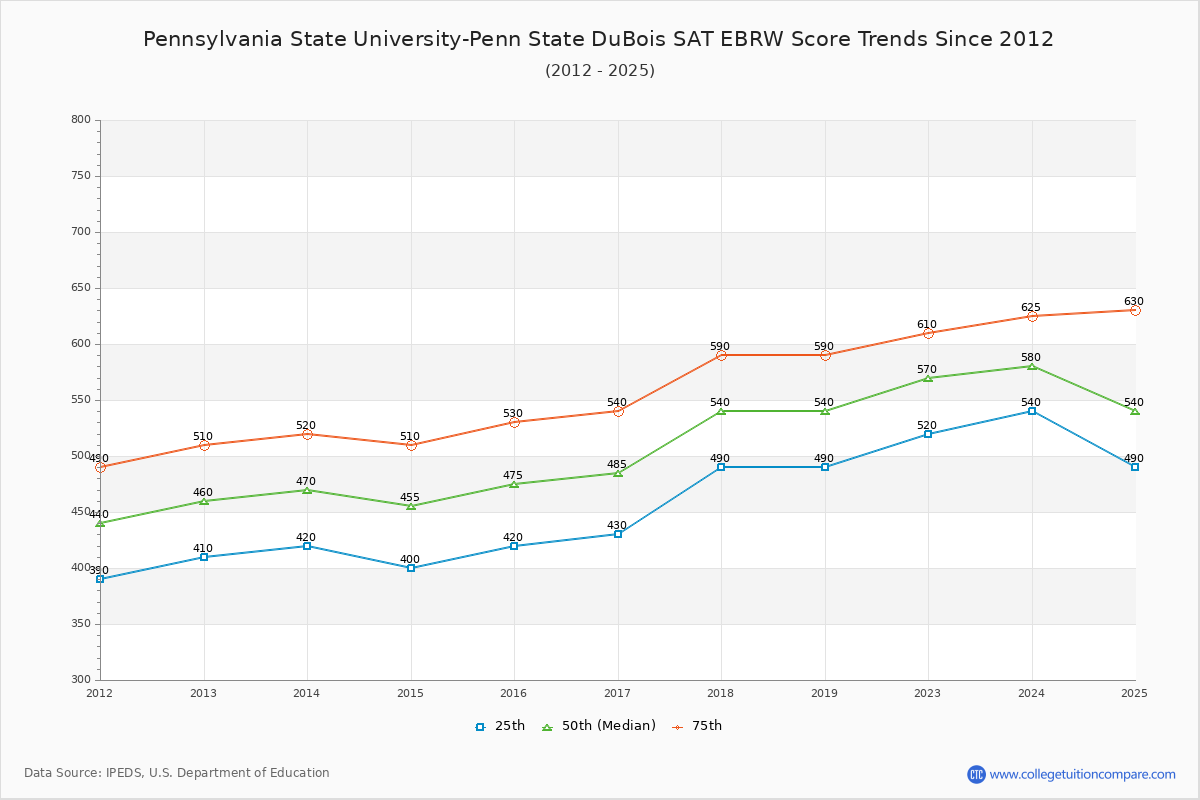Image resolution: width=1200 pixels, height=800 pixels.
Task: Click the 2017 75th percentile point at 540
Action: click(618, 411)
